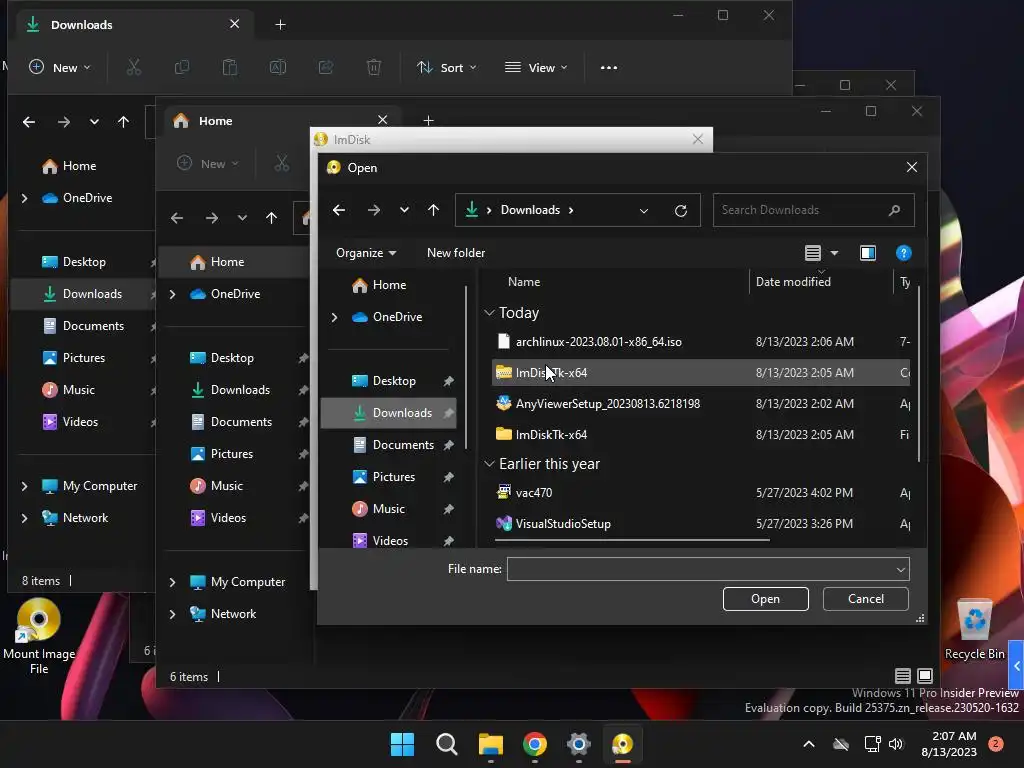Image resolution: width=1024 pixels, height=768 pixels.
Task: Add a new tab in the Home window
Action: (x=428, y=121)
